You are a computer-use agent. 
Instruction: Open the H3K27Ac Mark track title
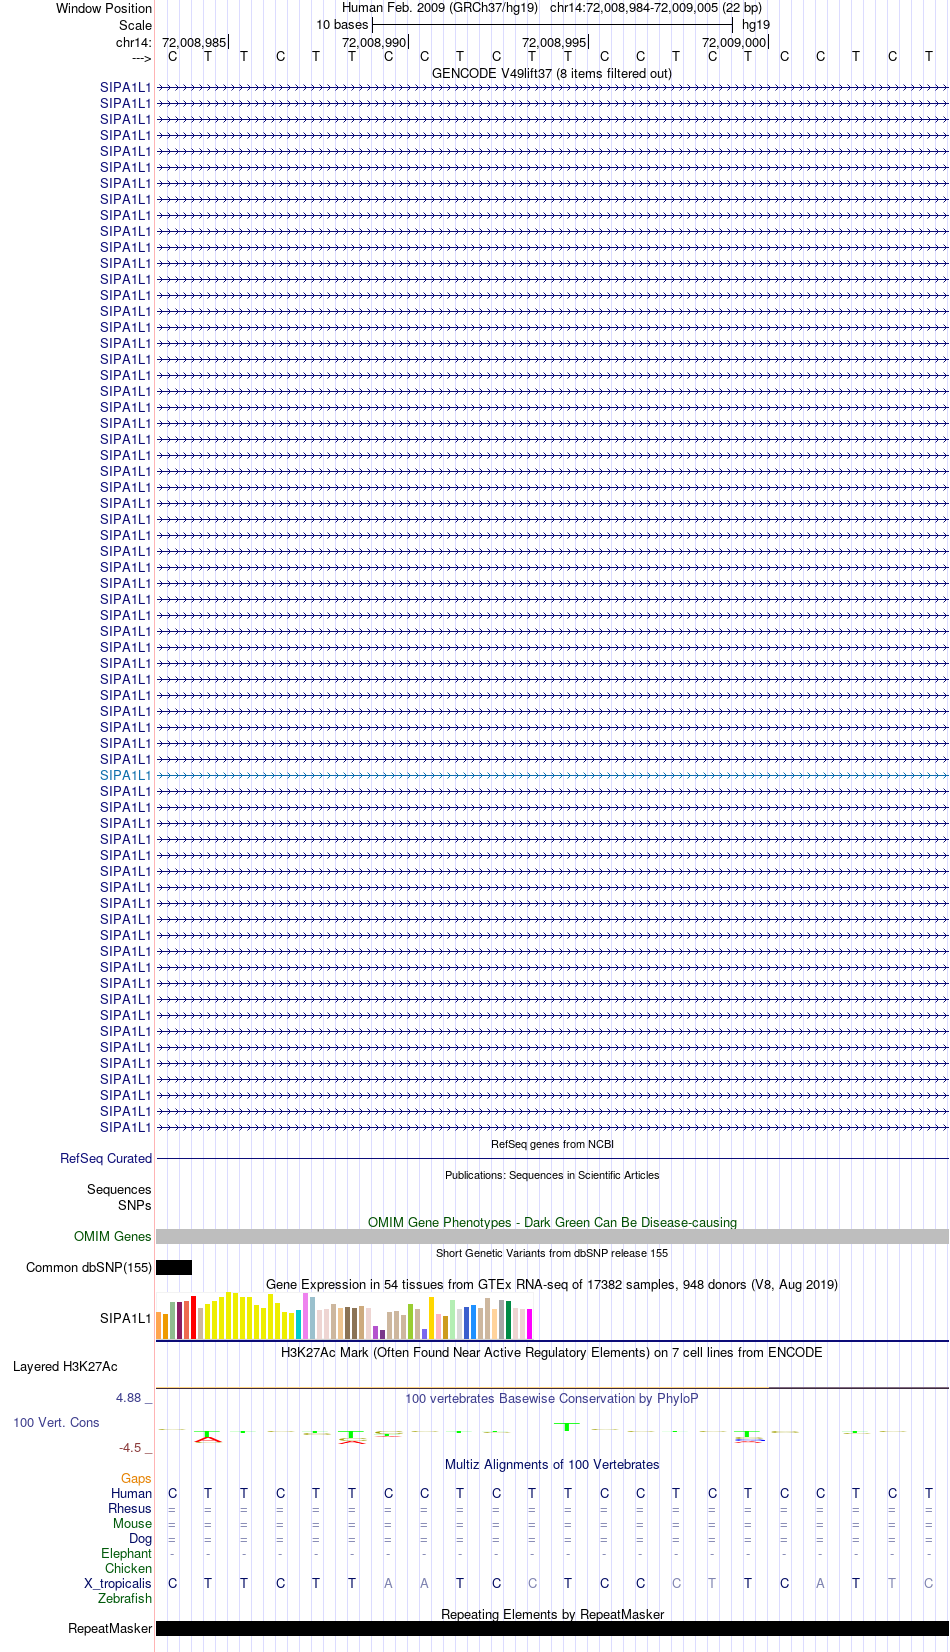[552, 1352]
